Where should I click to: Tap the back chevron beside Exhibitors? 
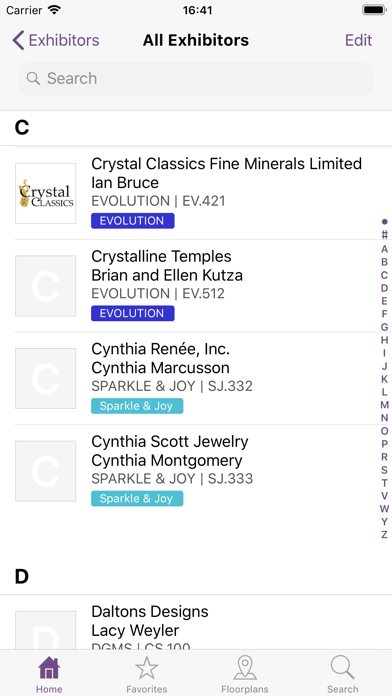click(18, 40)
